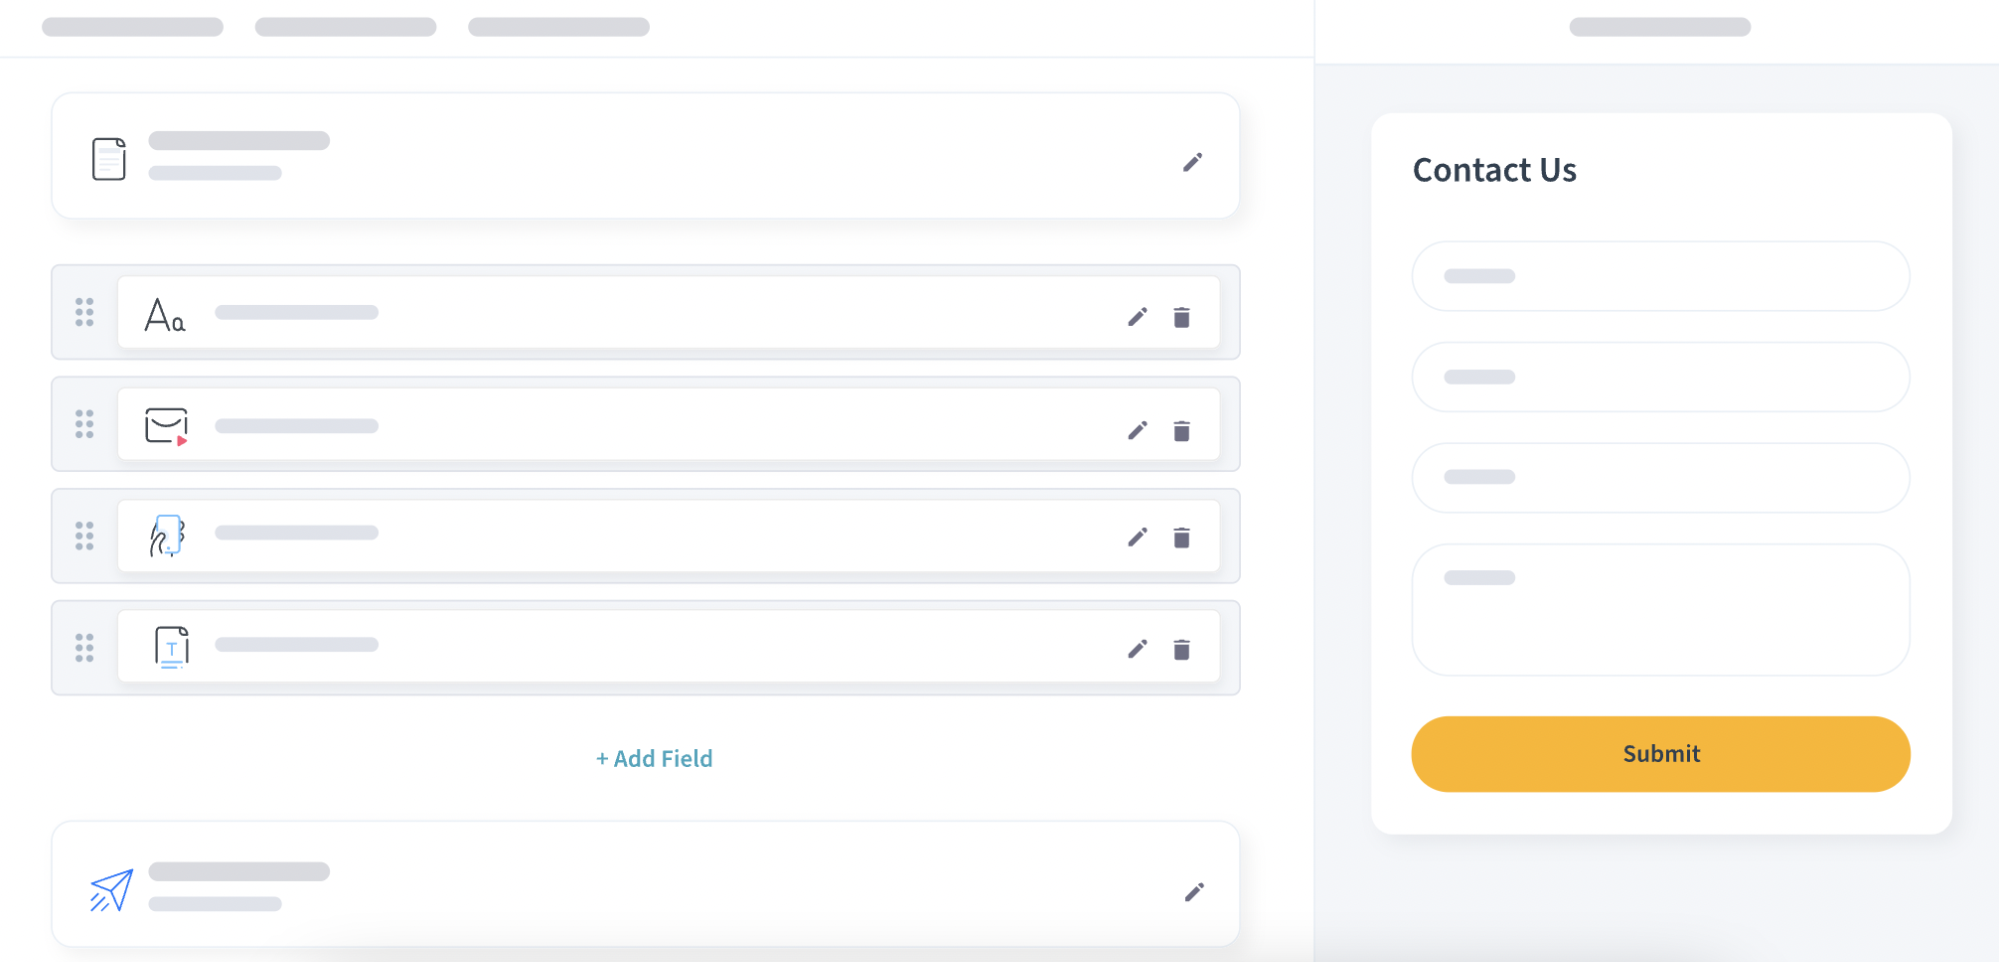
Task: Click the form document icon in top card
Action: tap(108, 158)
